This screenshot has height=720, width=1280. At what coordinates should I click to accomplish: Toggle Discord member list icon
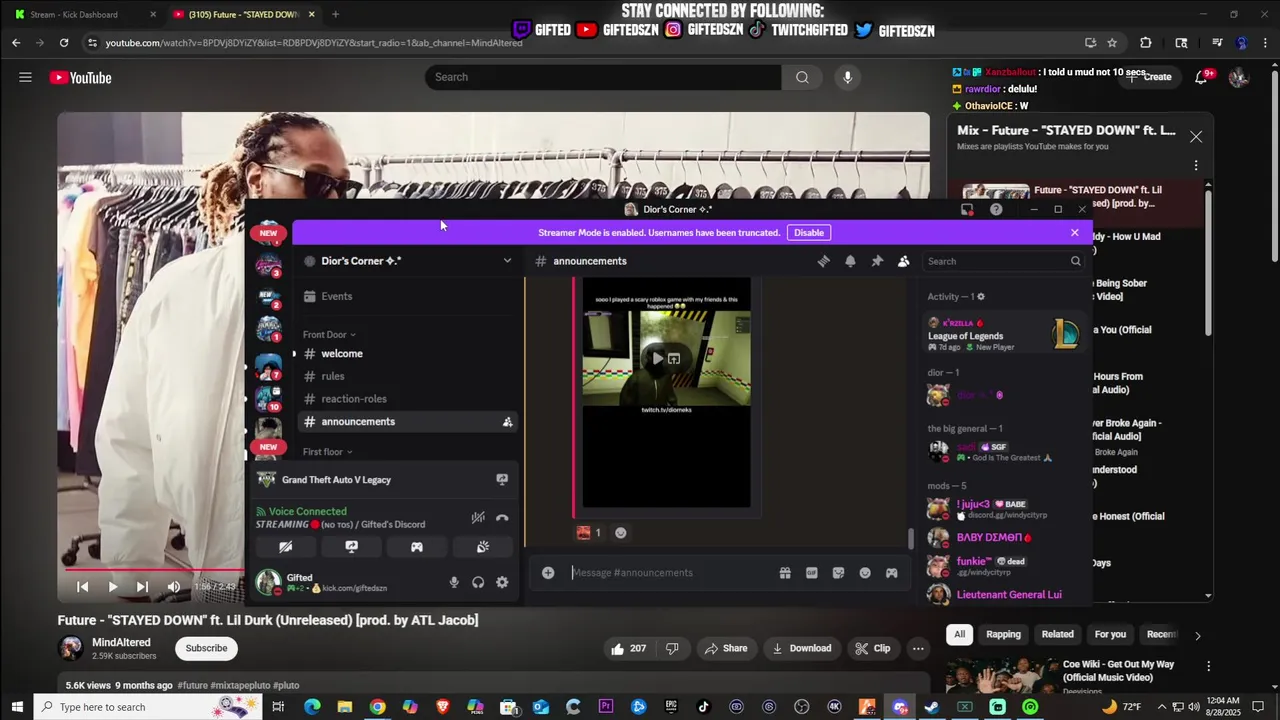click(x=903, y=261)
